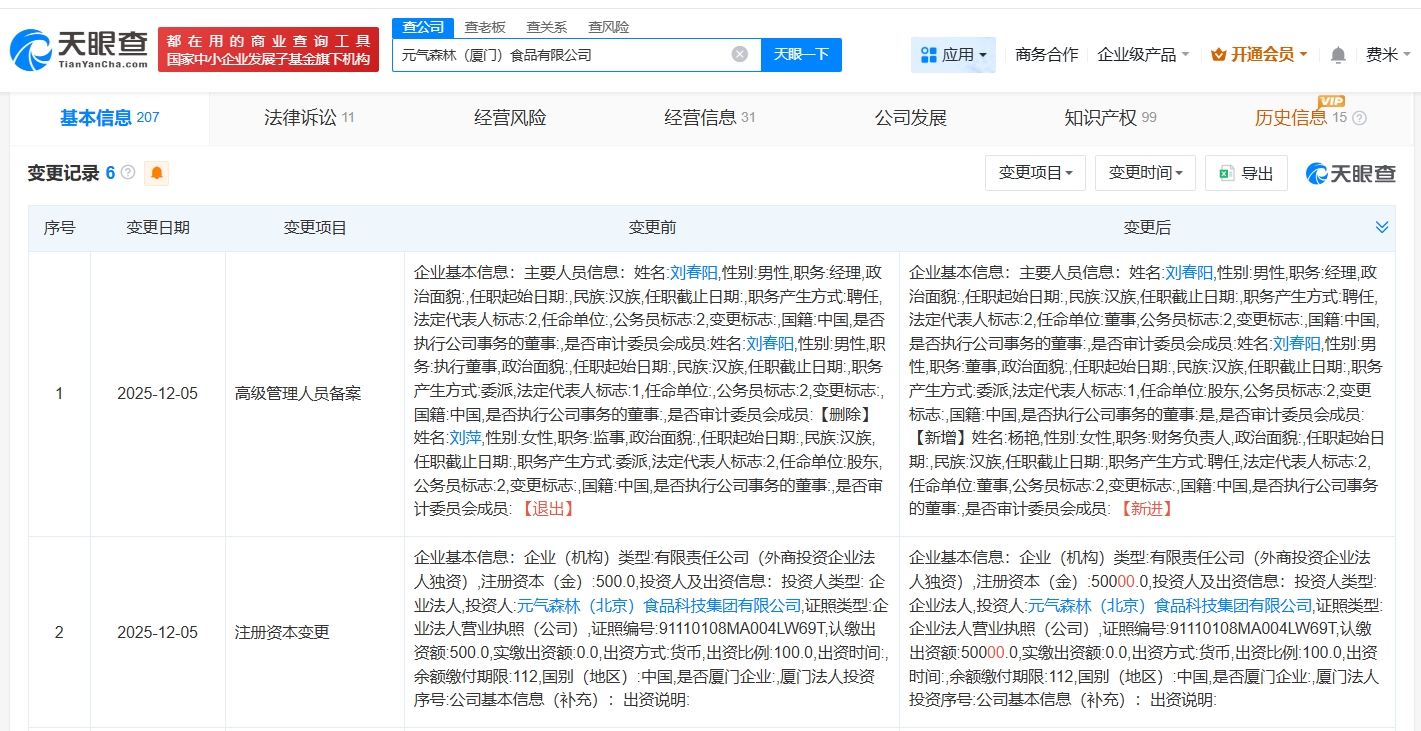1421x731 pixels.
Task: Clear the search box with X icon
Action: (739, 54)
